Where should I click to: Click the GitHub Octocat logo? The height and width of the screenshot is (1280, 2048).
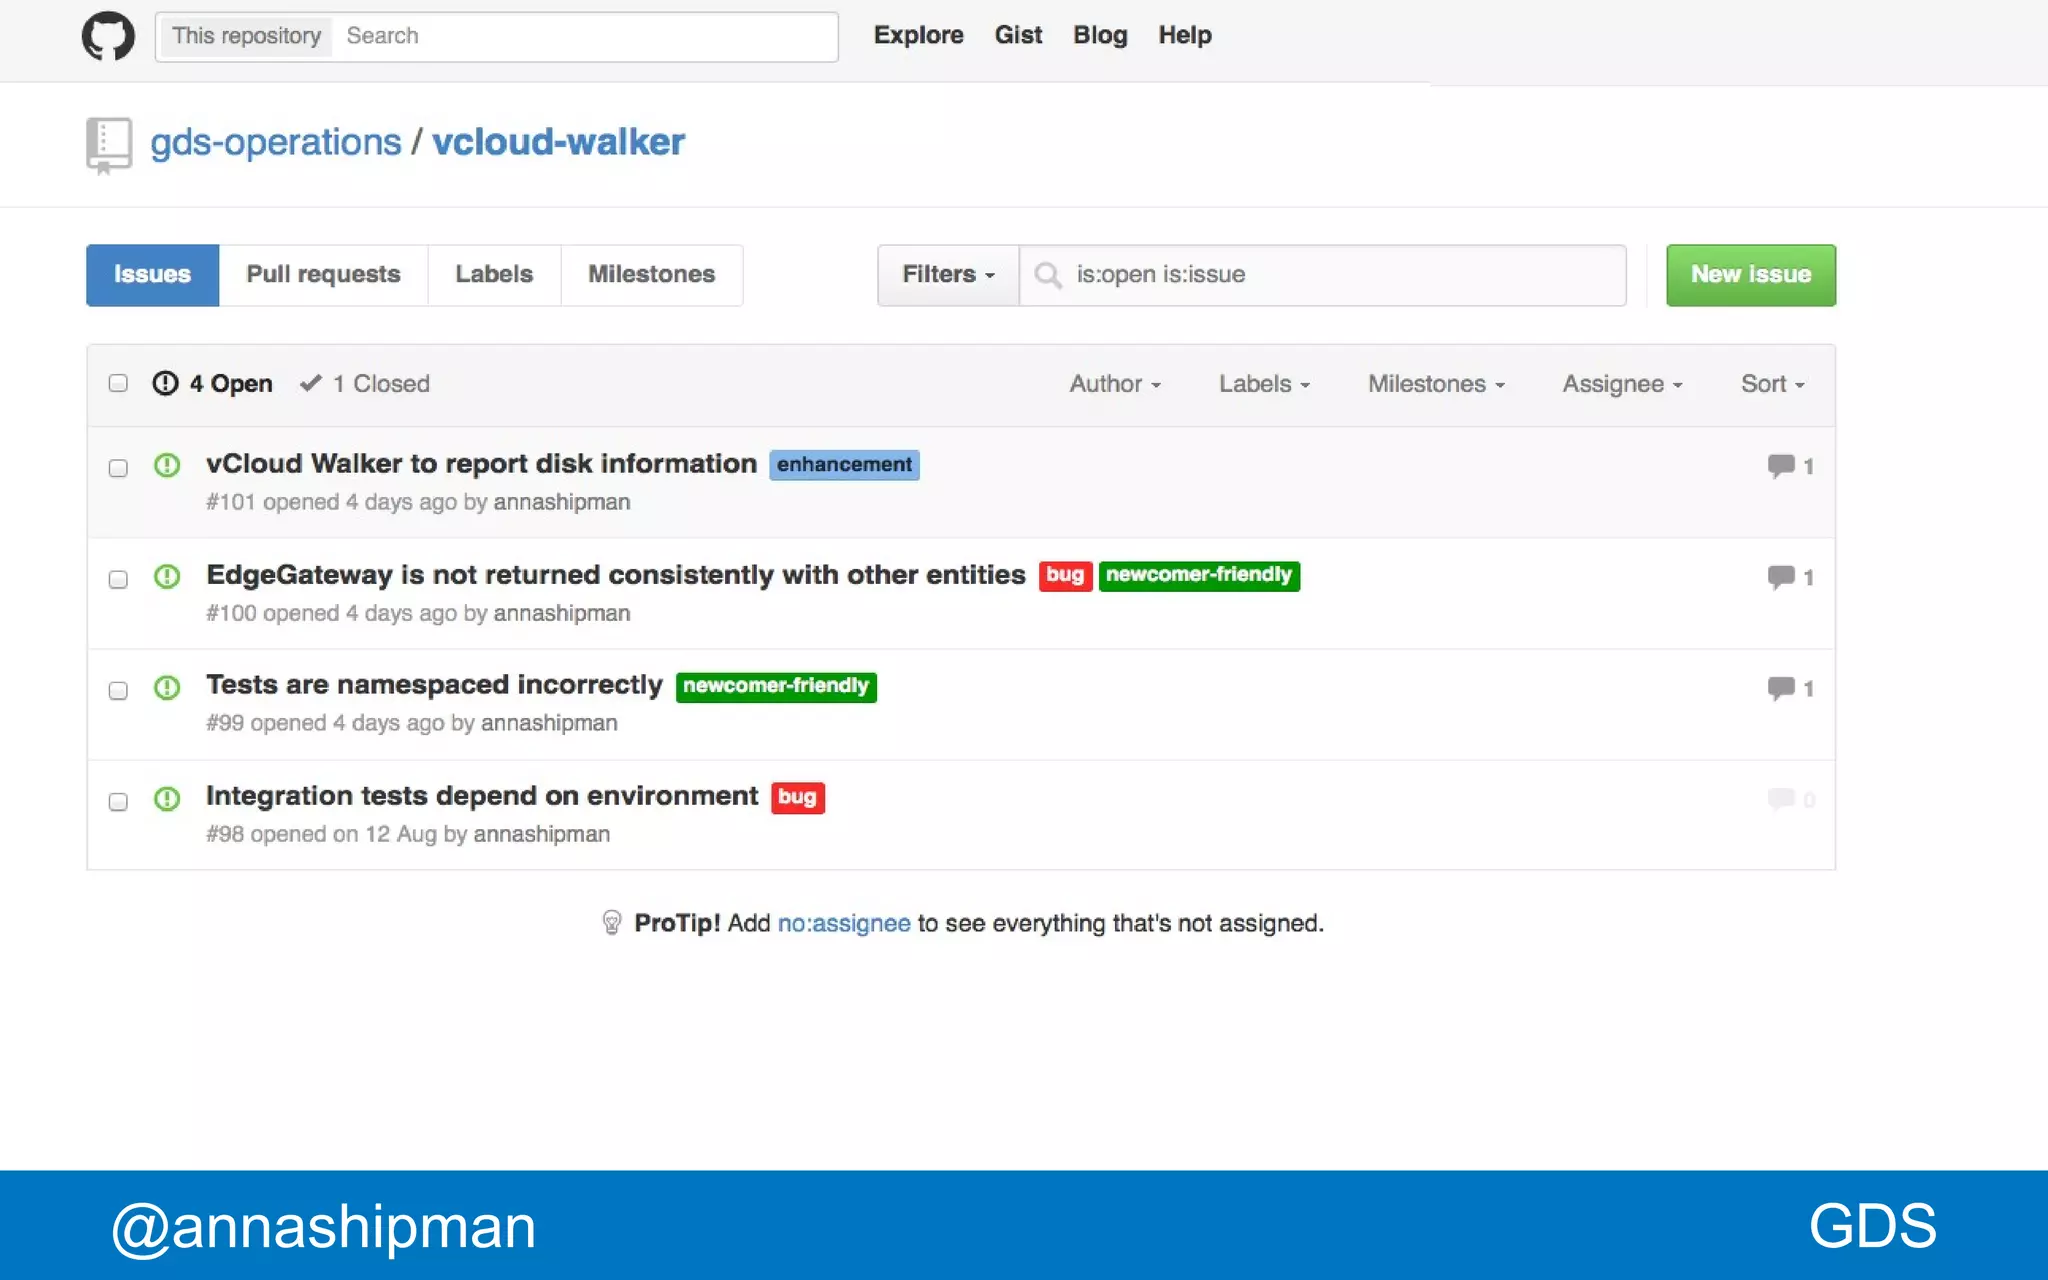pos(108,37)
